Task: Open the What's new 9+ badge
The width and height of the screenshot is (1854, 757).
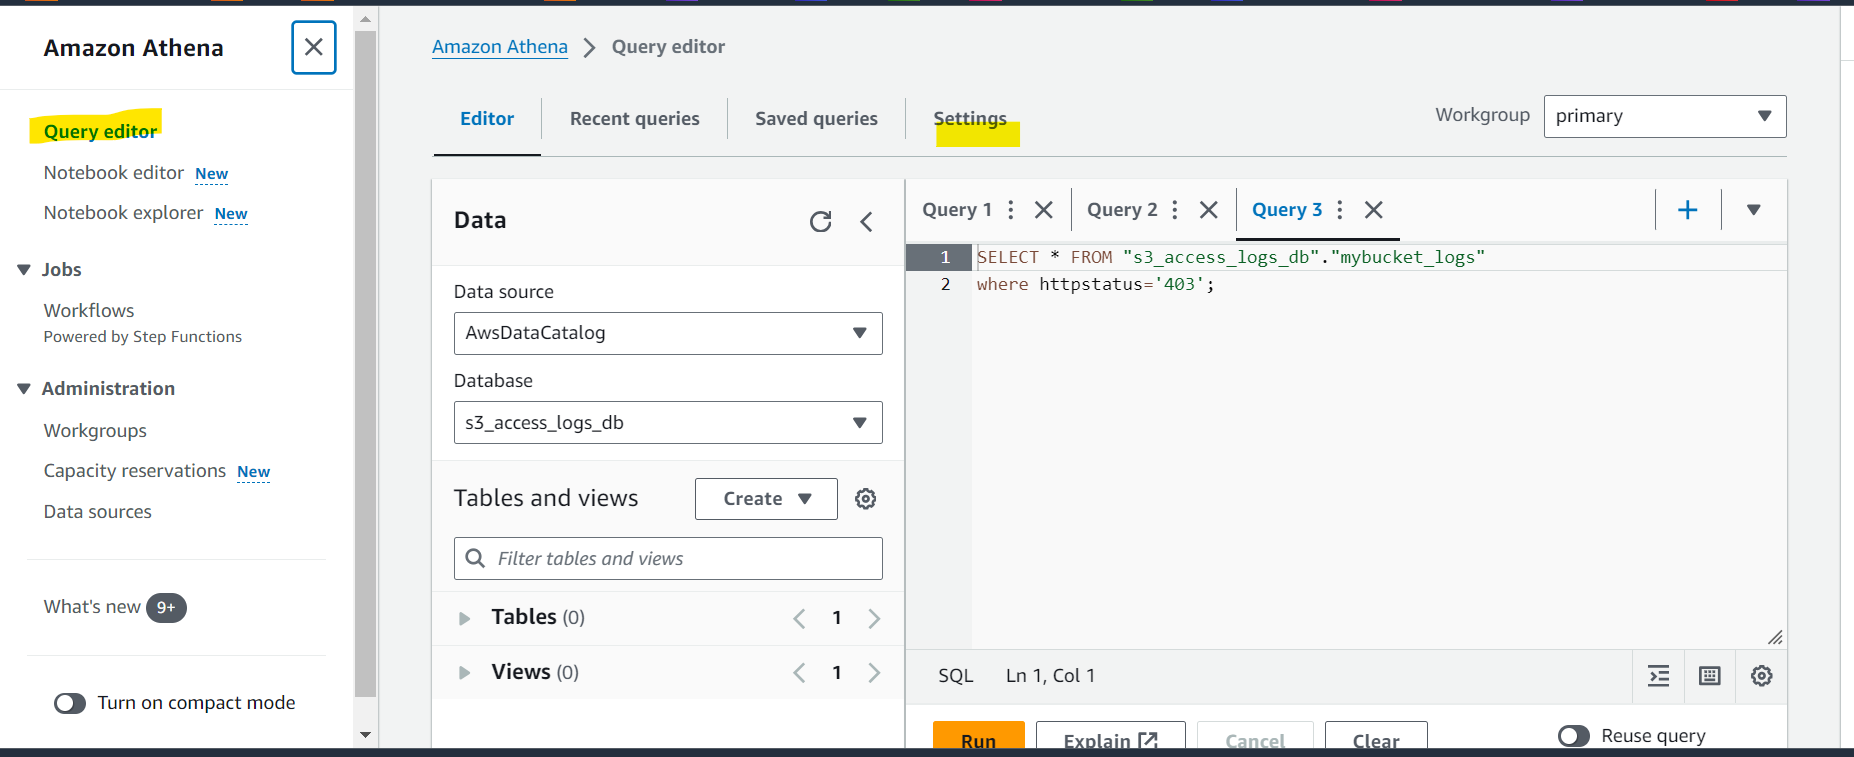Action: [166, 608]
